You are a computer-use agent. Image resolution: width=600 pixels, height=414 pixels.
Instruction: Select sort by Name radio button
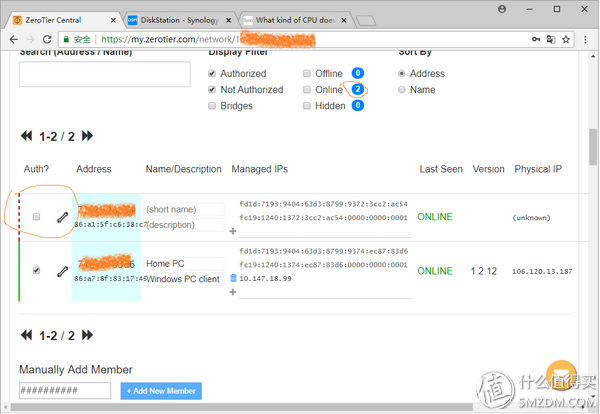click(x=401, y=90)
